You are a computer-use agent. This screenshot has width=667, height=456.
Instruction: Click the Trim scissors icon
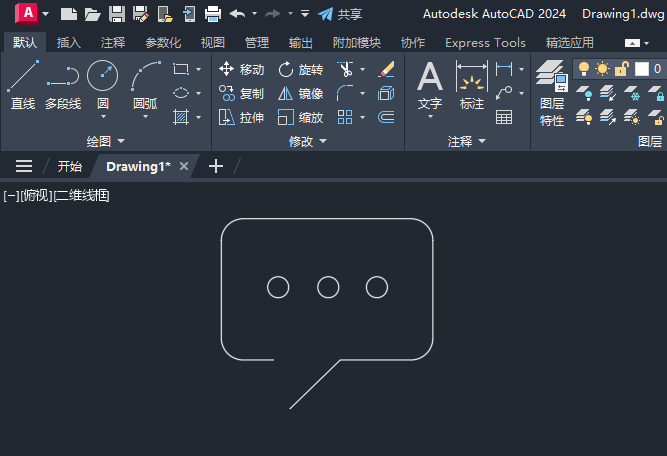pos(345,69)
